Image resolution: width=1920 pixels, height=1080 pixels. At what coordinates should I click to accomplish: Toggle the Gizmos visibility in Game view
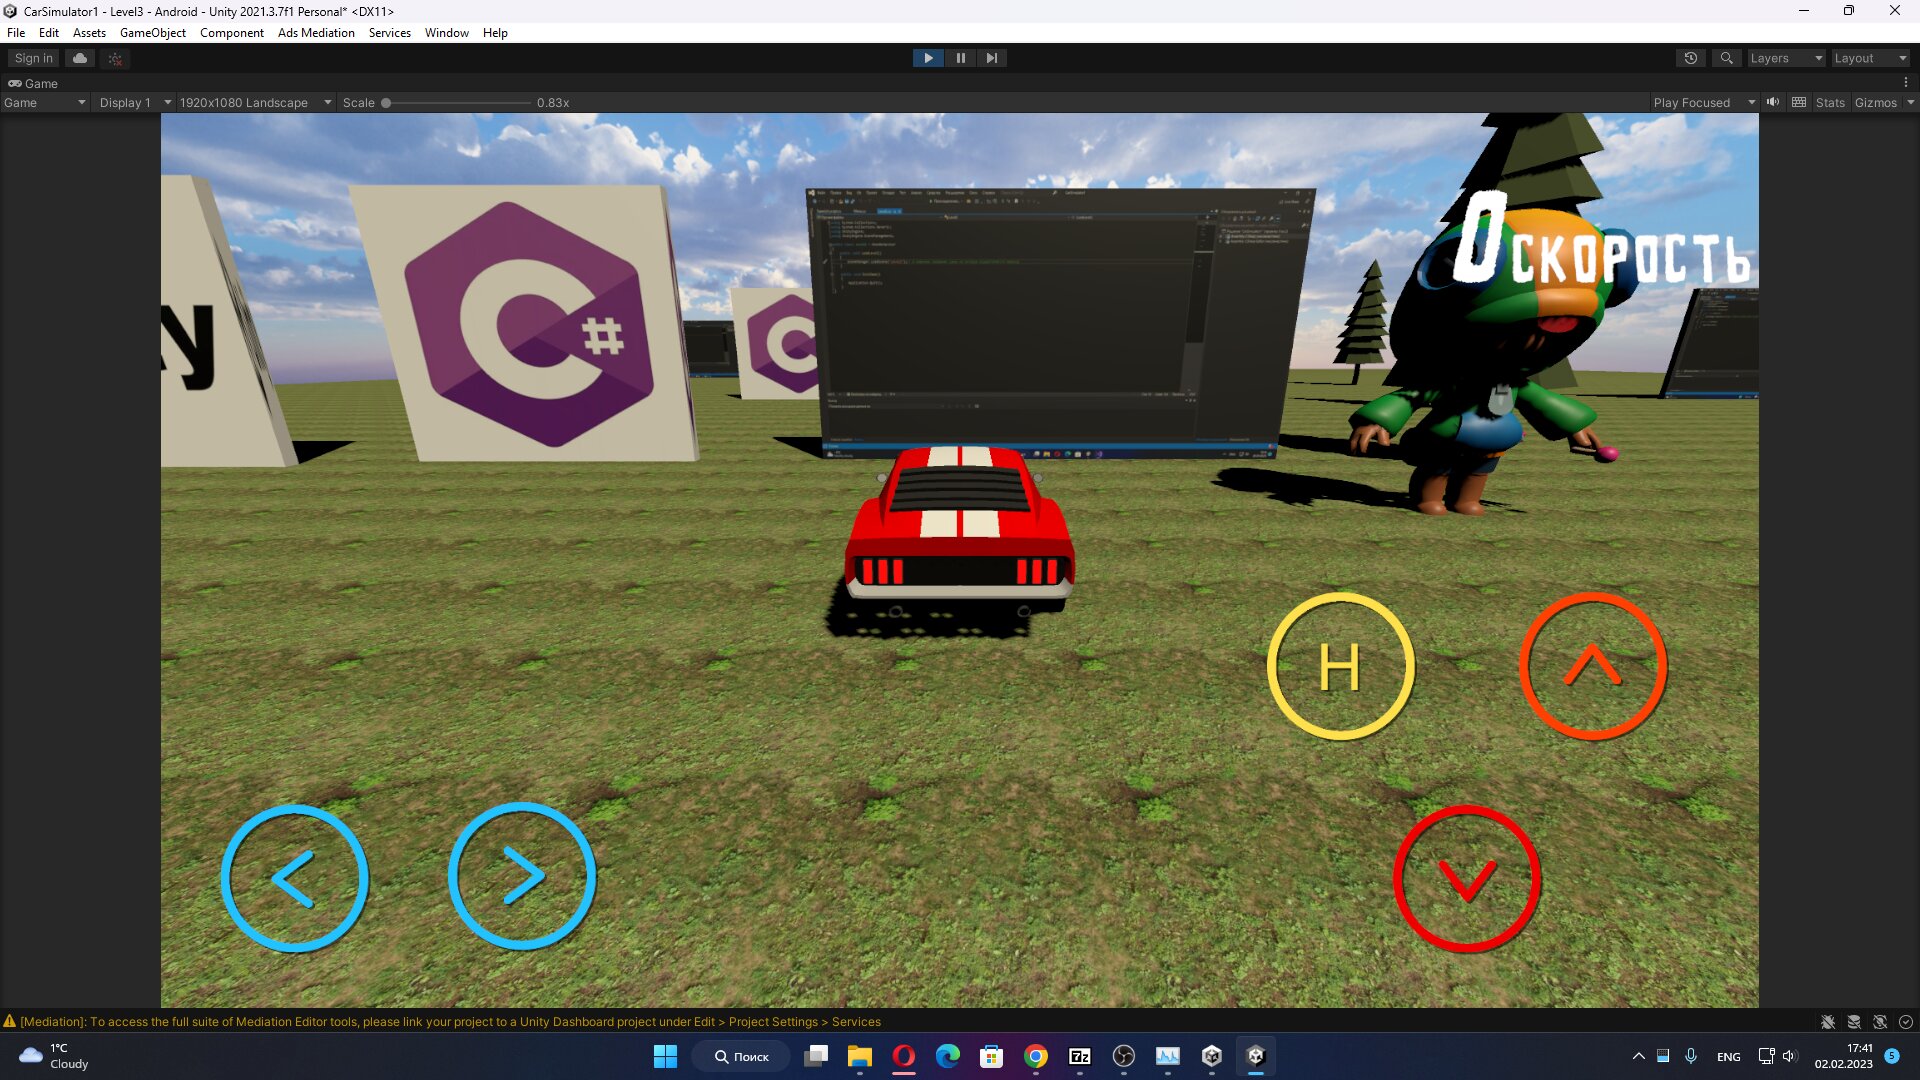click(x=1875, y=102)
